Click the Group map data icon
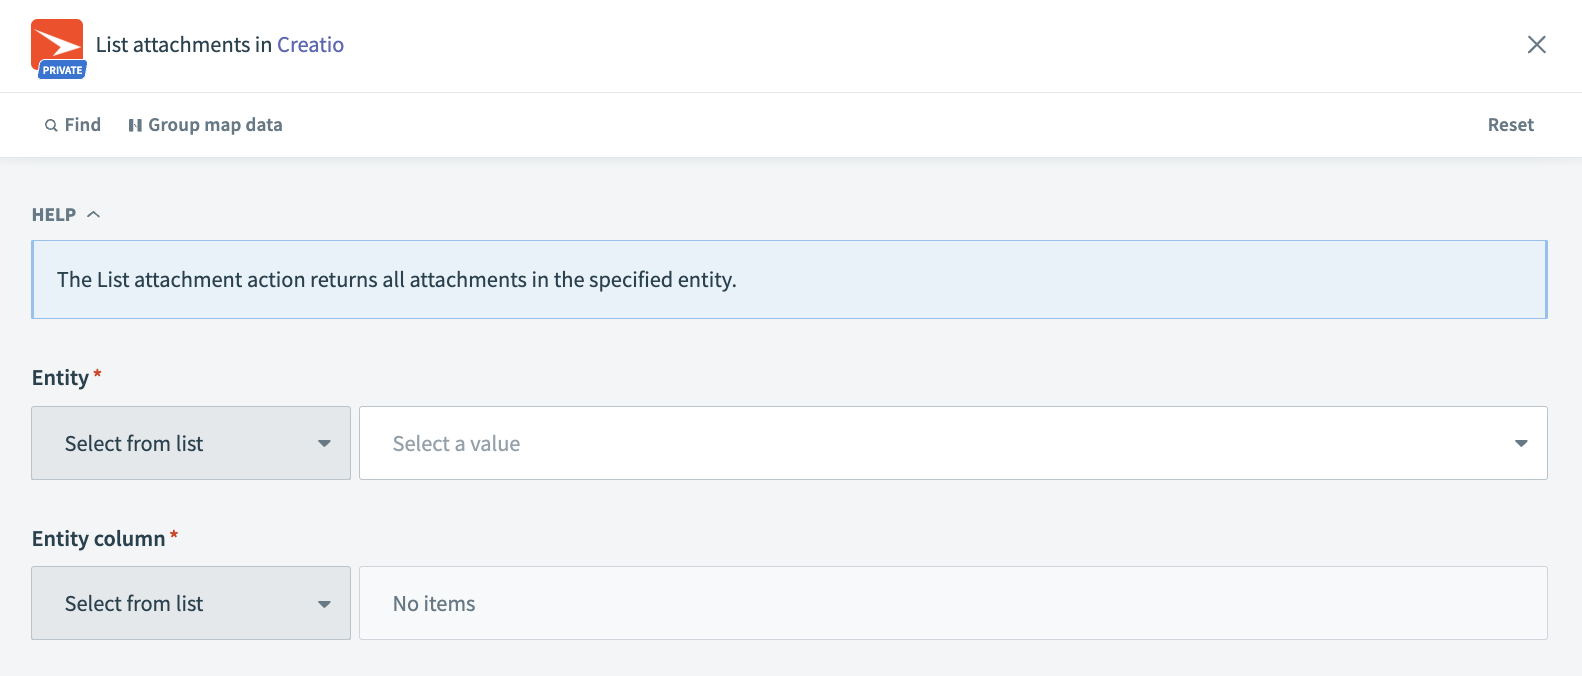1582x676 pixels. 136,124
